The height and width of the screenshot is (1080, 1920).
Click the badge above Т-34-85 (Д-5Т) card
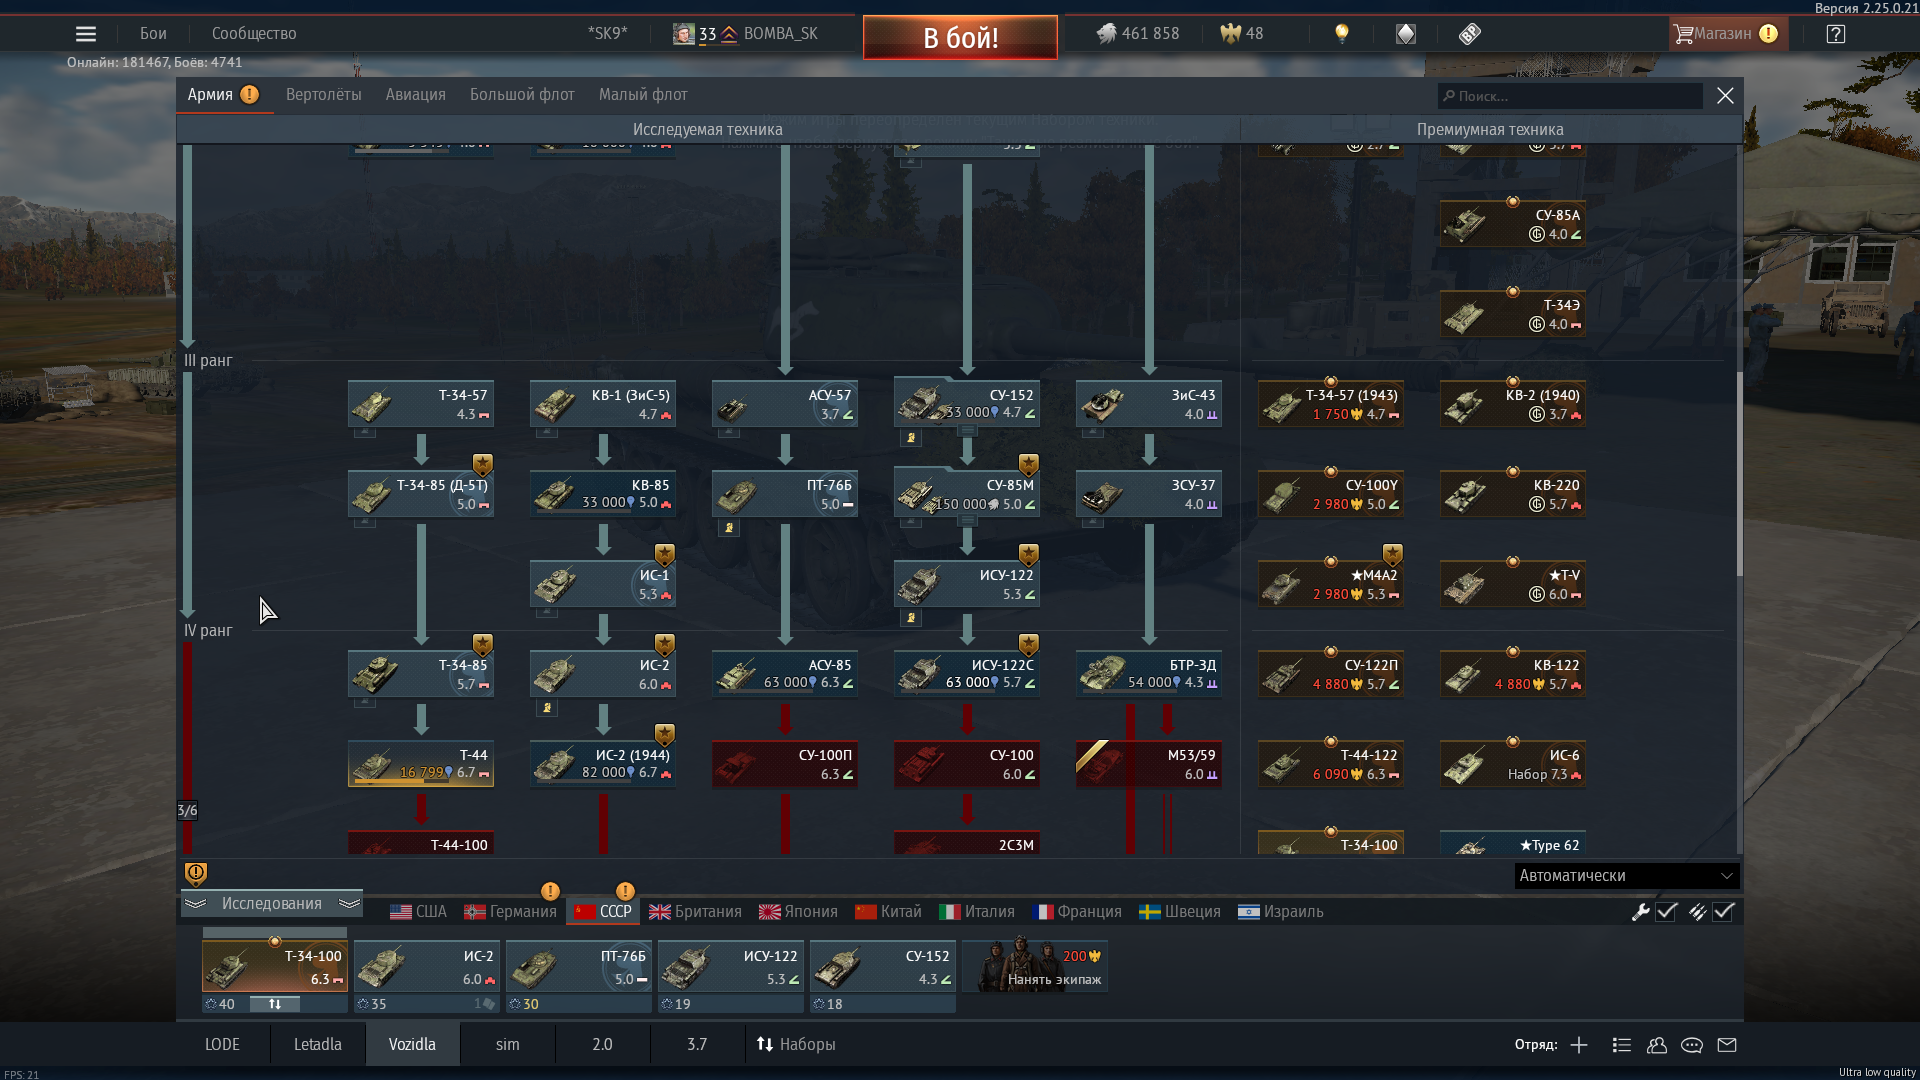tap(483, 464)
